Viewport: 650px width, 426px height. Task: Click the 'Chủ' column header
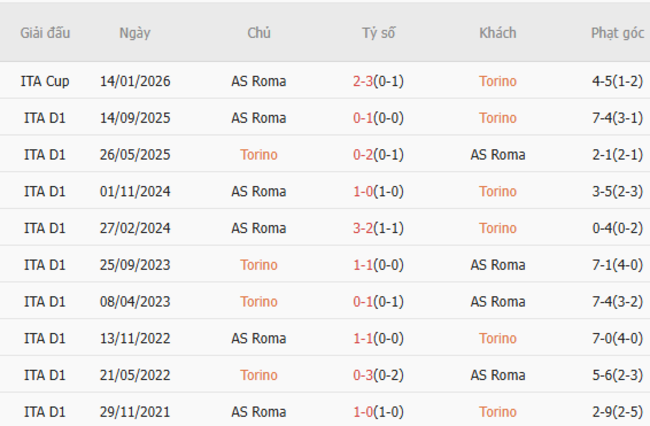[x=259, y=33]
